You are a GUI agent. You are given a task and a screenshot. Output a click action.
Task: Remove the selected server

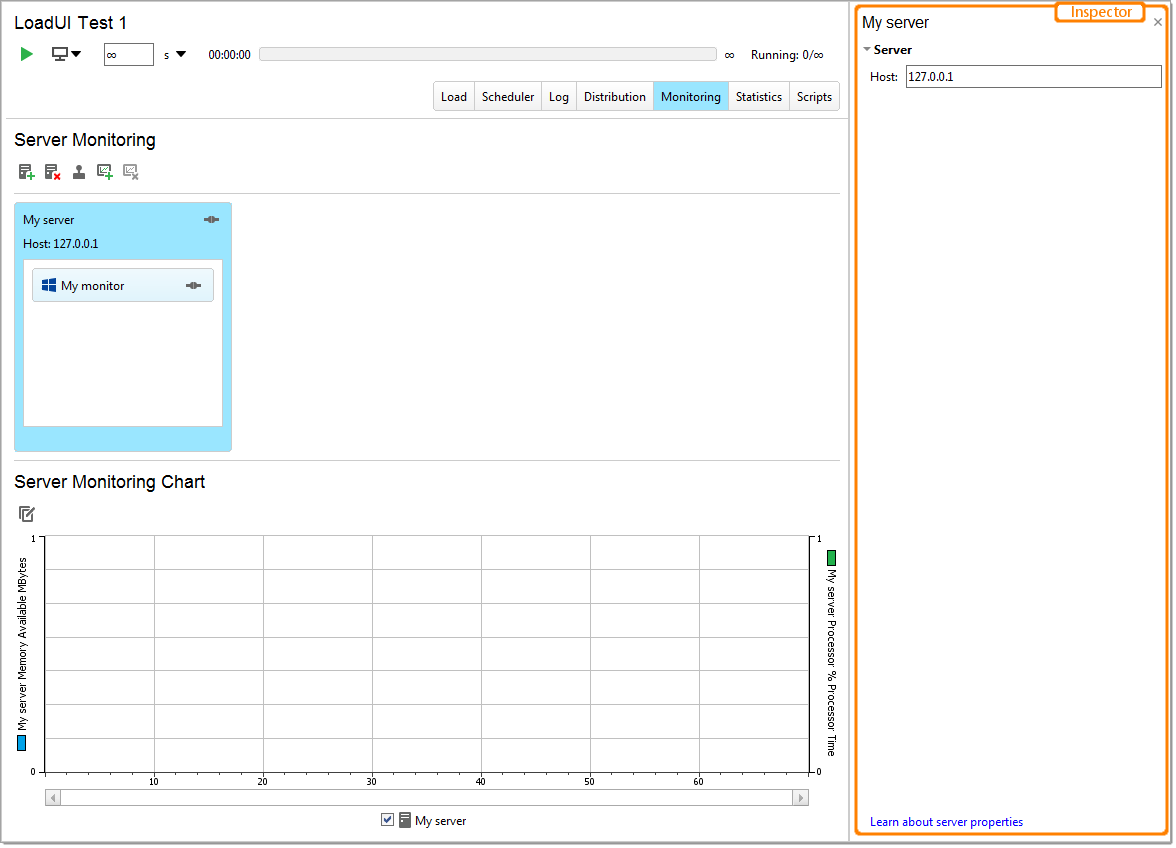52,171
